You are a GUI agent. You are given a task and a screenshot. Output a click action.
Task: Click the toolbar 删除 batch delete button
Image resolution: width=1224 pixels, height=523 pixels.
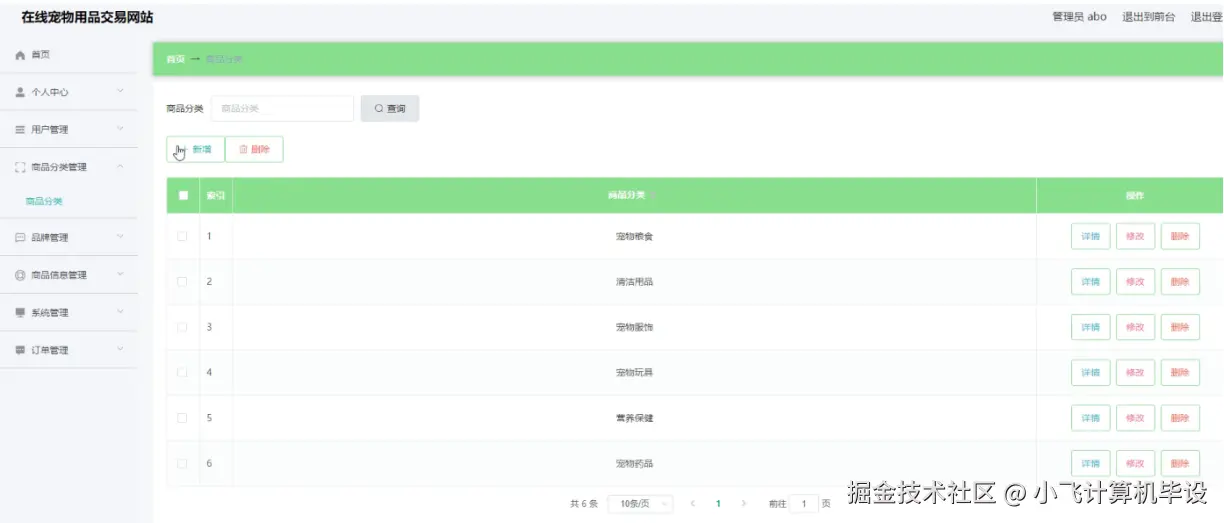(254, 149)
